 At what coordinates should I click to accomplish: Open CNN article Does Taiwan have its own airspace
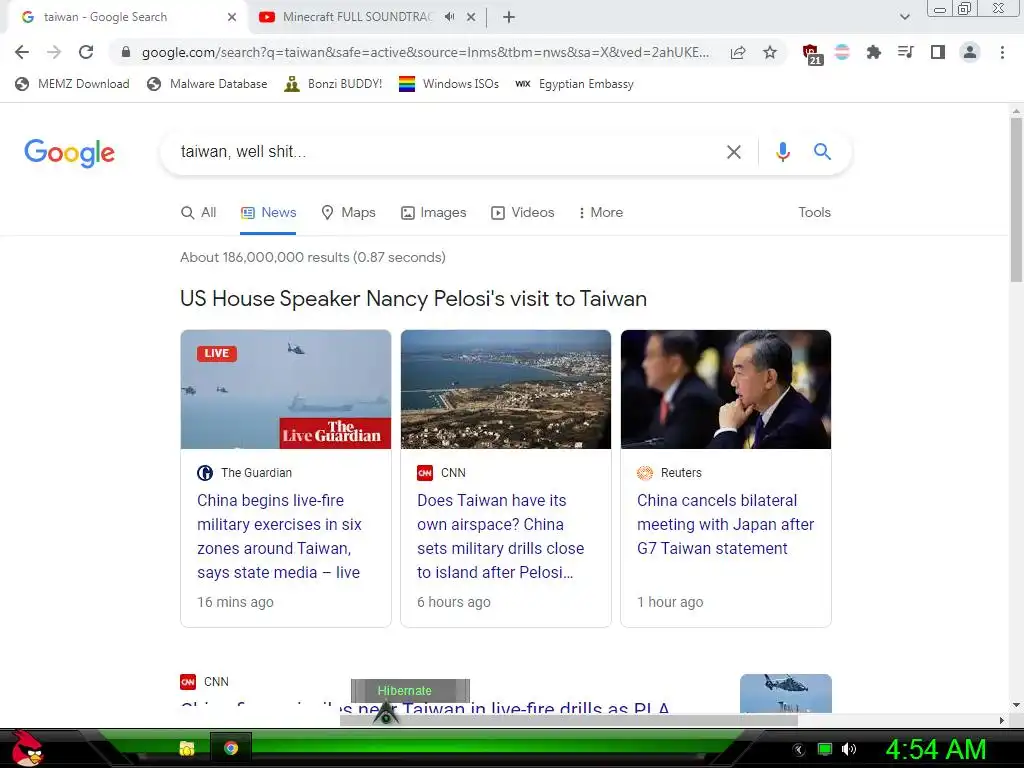coord(501,536)
